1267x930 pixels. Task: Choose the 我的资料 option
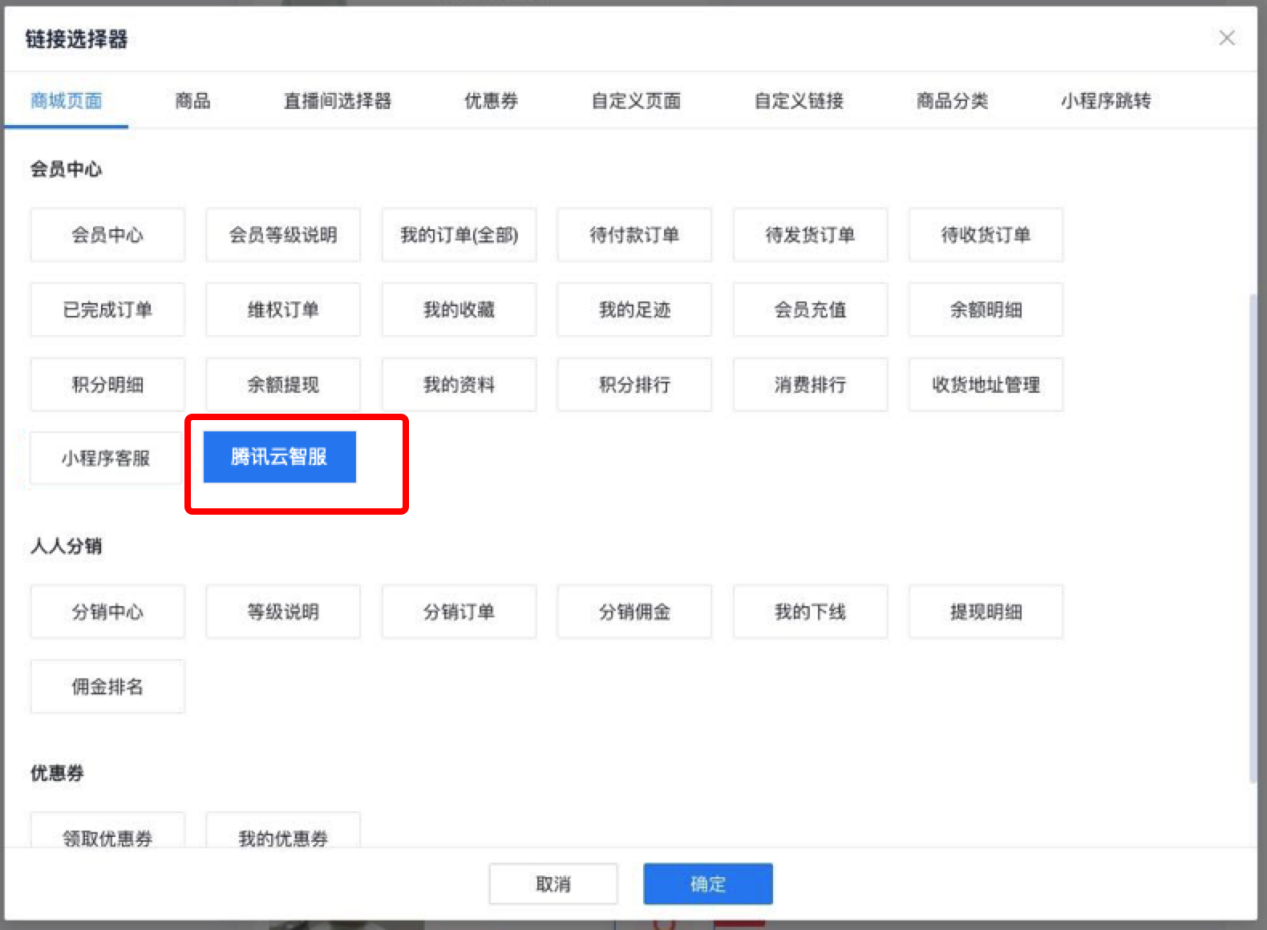coord(459,385)
